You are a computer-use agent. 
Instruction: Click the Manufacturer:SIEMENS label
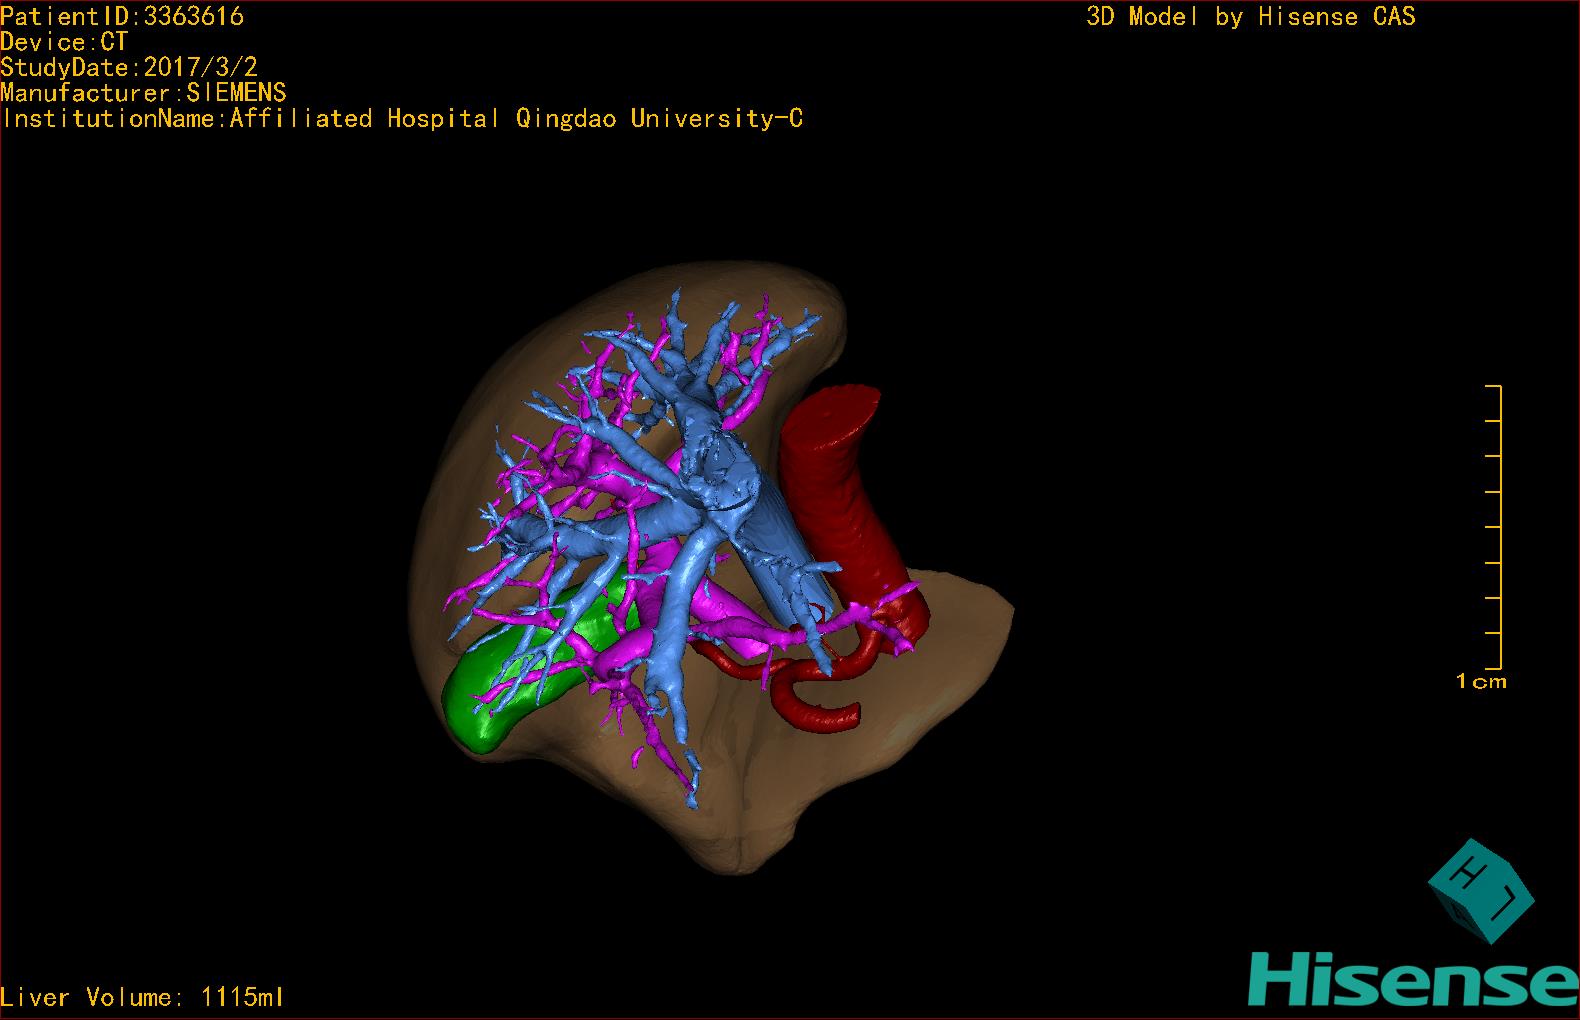tap(143, 93)
